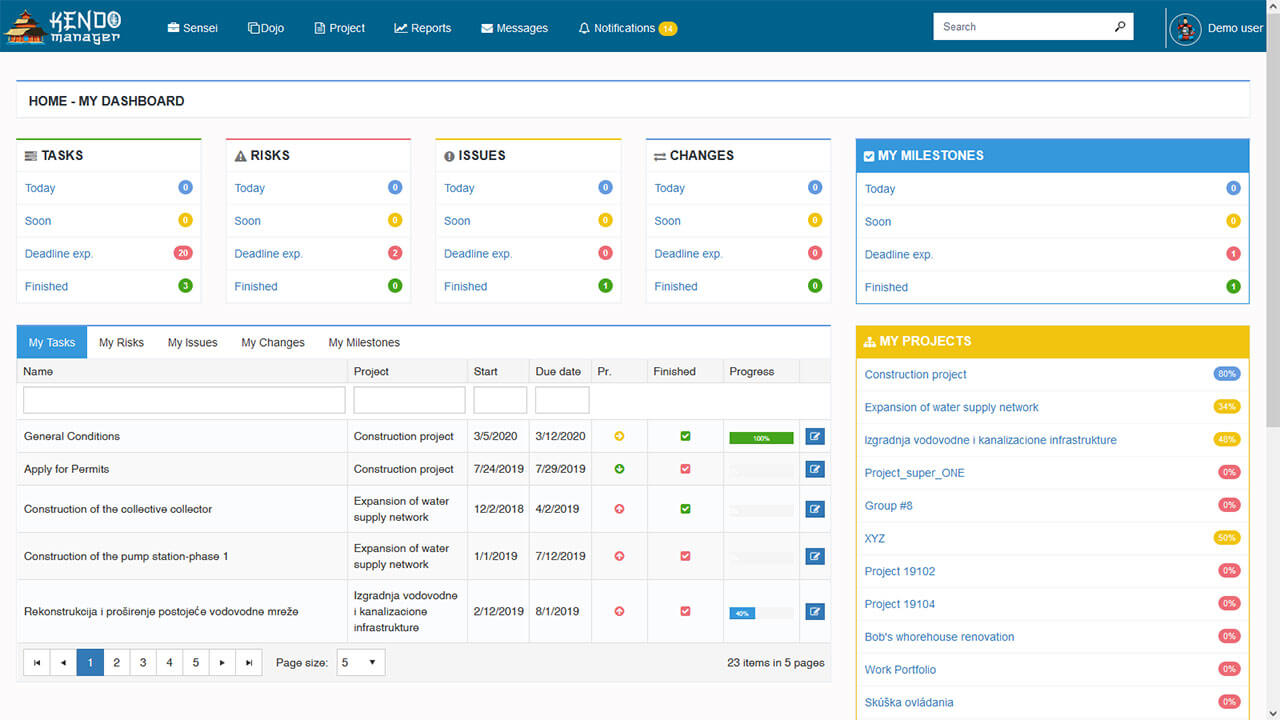Viewport: 1280px width, 720px height.
Task: Open Bob's whorehouse renovation project
Action: click(x=940, y=637)
